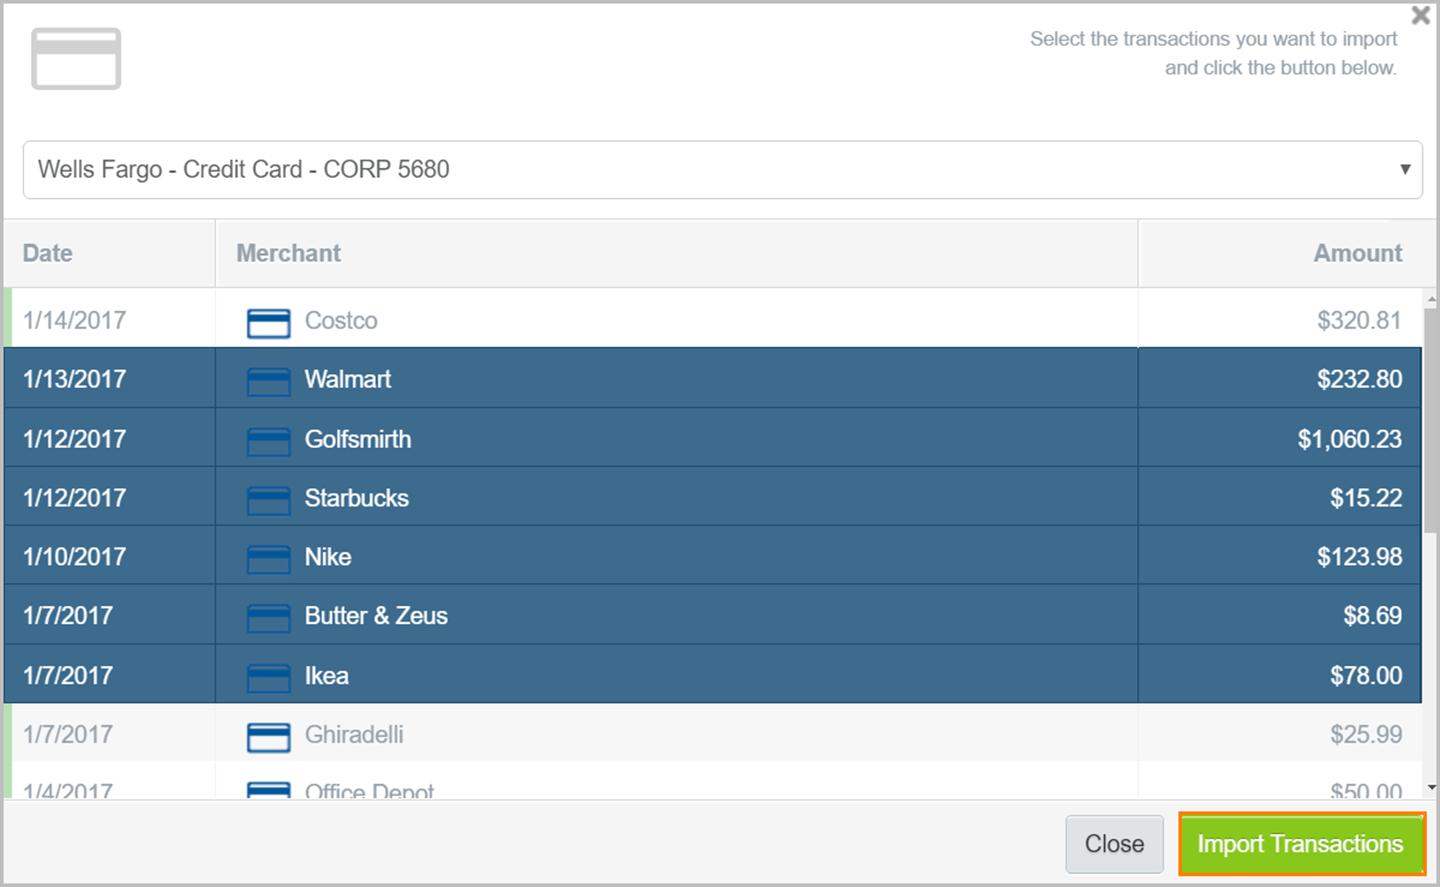Click the Close button
The image size is (1440, 887).
(x=1114, y=844)
